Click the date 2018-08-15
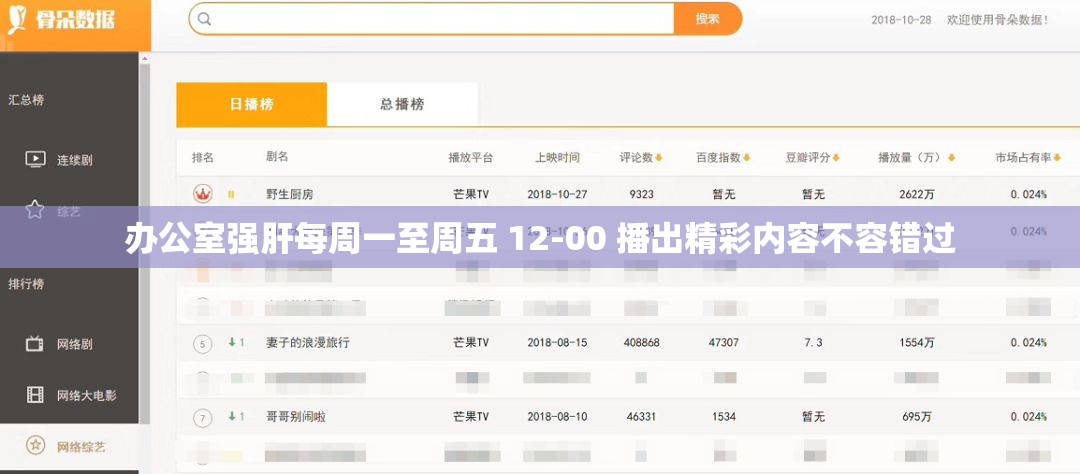 tap(557, 342)
